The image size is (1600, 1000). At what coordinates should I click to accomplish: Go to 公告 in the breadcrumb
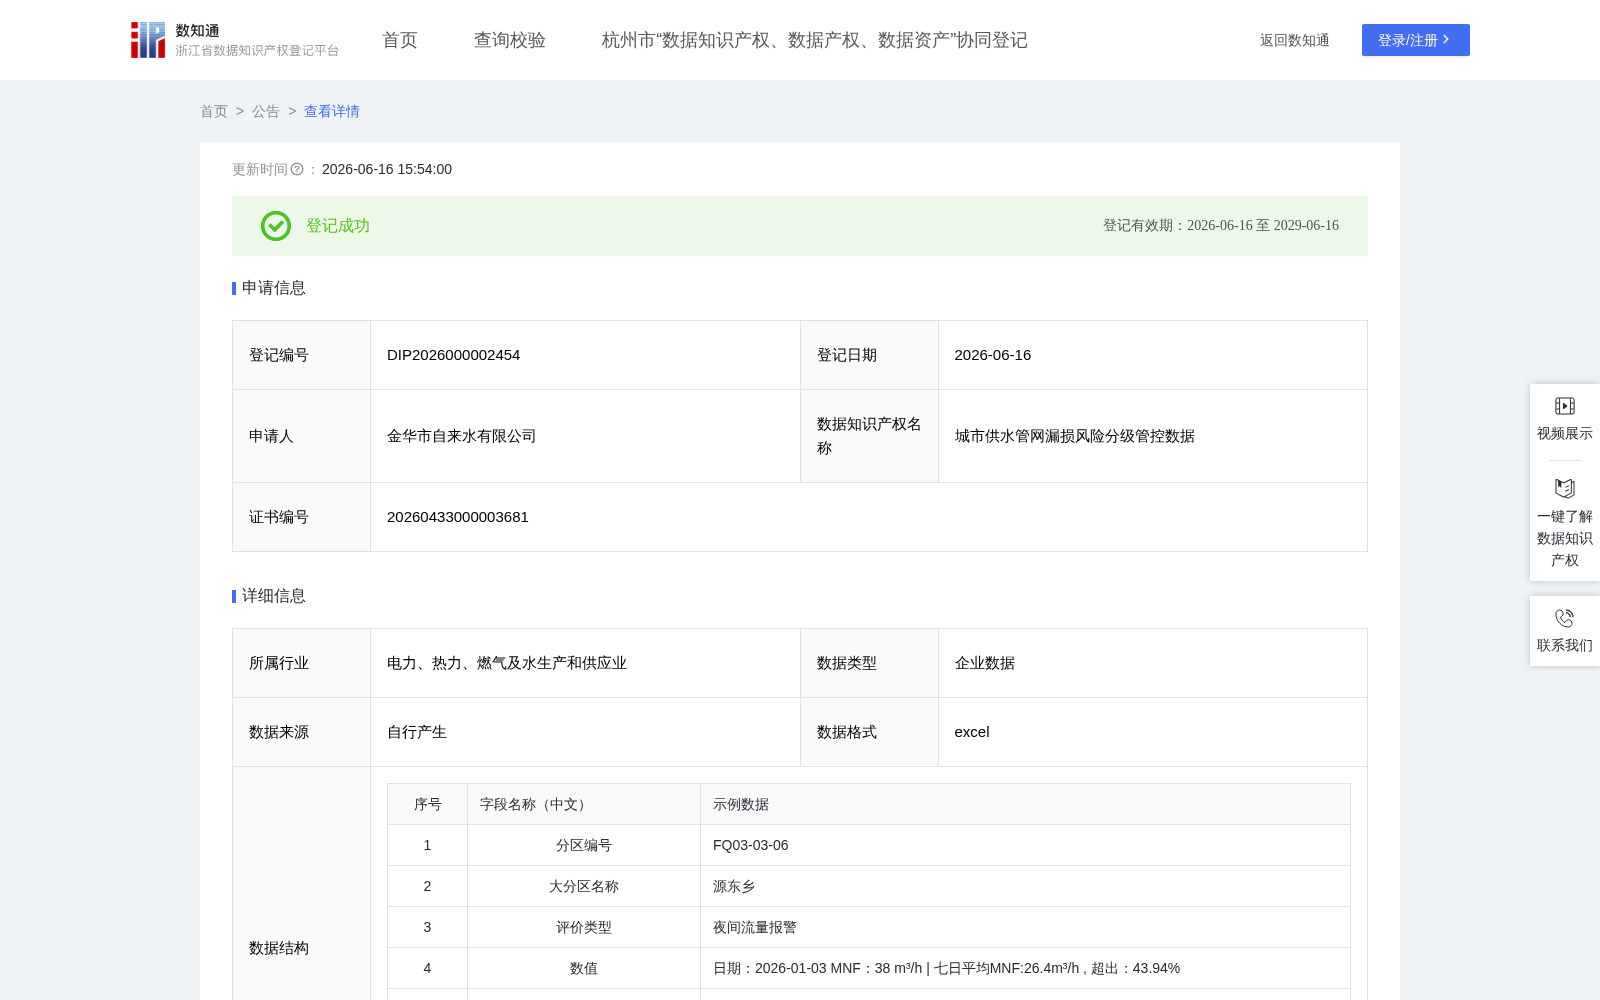(x=266, y=111)
